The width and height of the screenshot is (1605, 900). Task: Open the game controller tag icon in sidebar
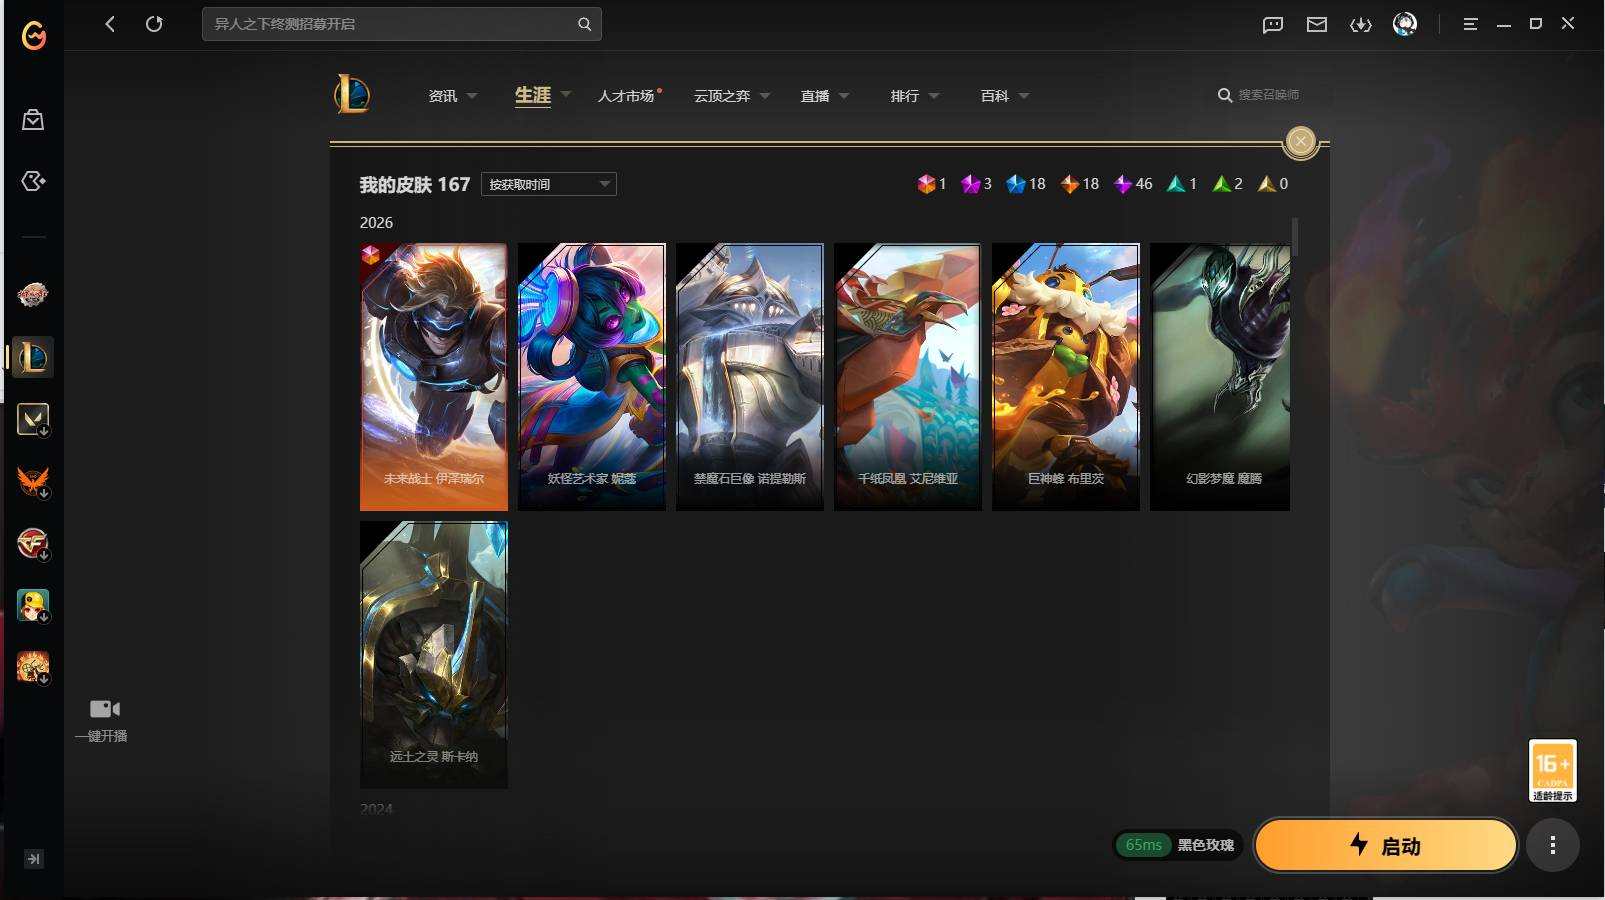click(x=33, y=181)
